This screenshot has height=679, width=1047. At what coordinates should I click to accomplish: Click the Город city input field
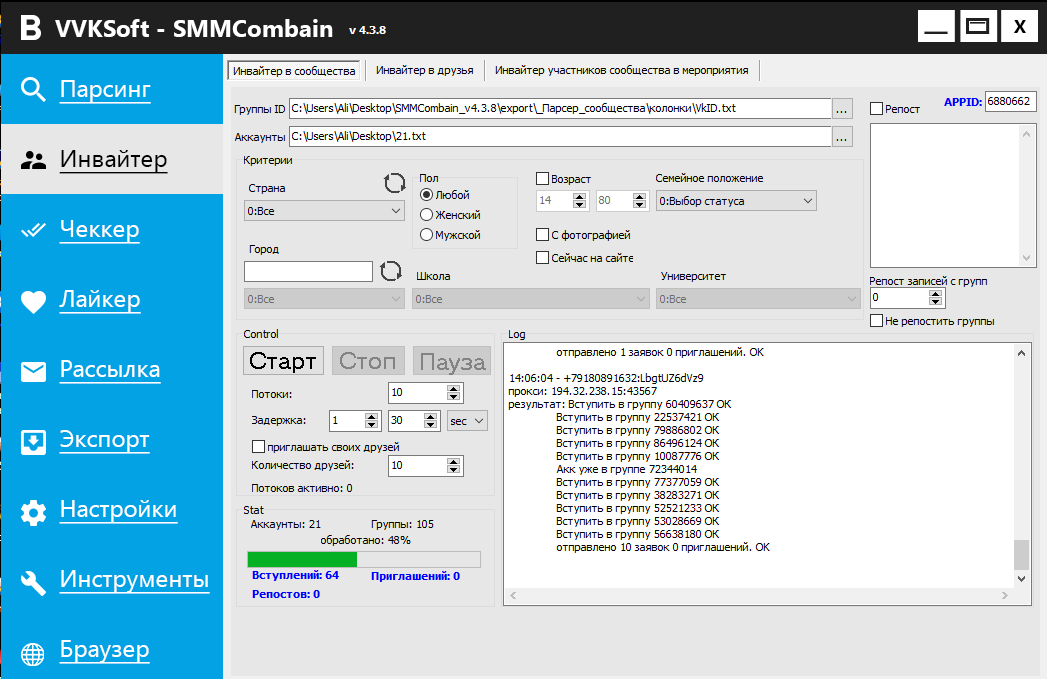coord(308,271)
